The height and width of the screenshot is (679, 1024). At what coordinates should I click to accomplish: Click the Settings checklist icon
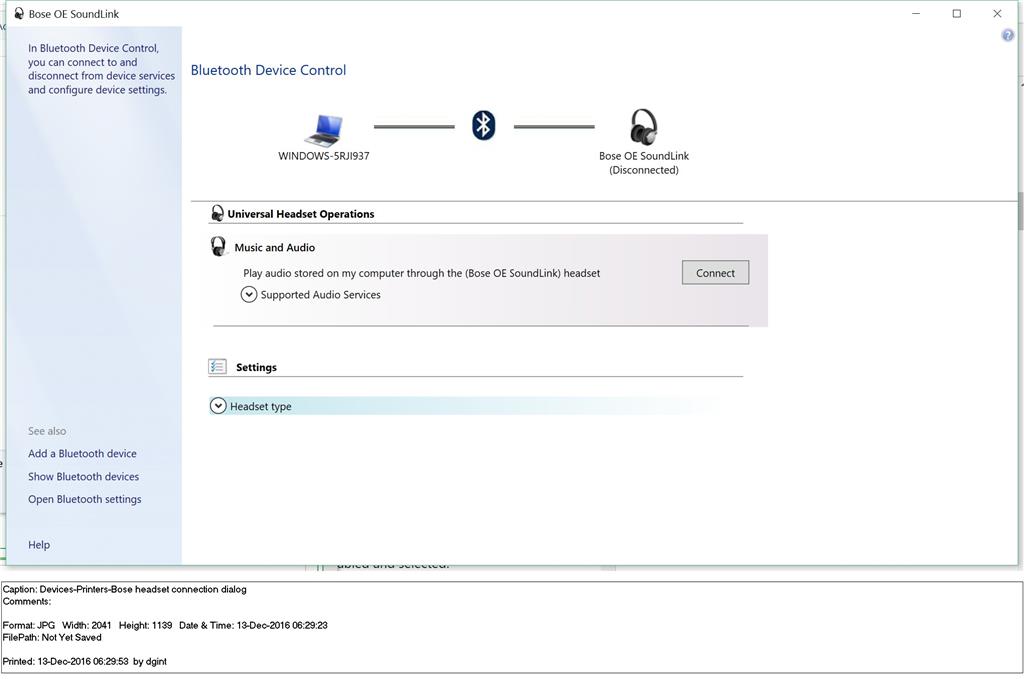[217, 366]
